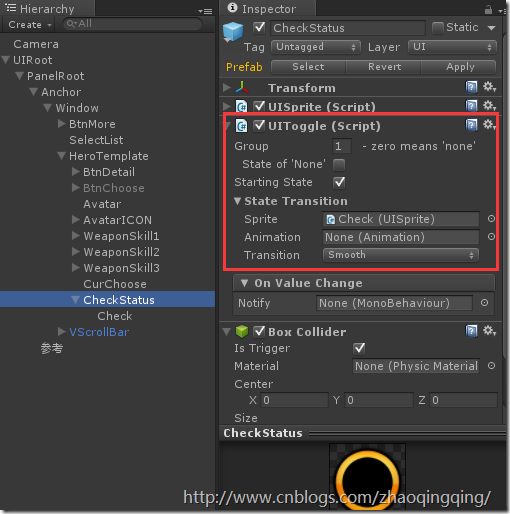Open UIToggle script gear menu
The image size is (510, 514).
coord(489,125)
